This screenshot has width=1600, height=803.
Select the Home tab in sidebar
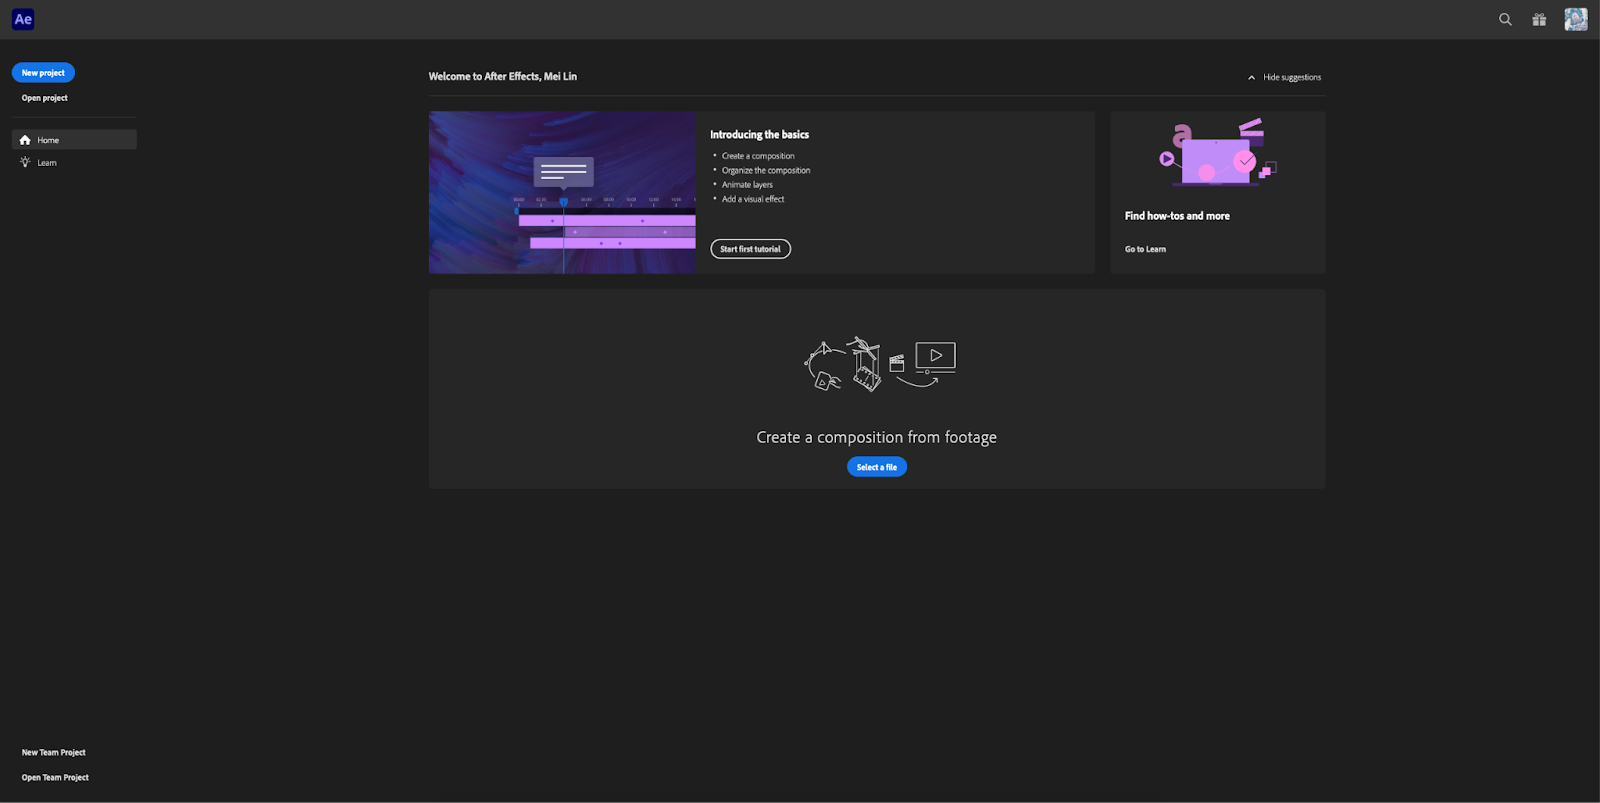click(74, 140)
